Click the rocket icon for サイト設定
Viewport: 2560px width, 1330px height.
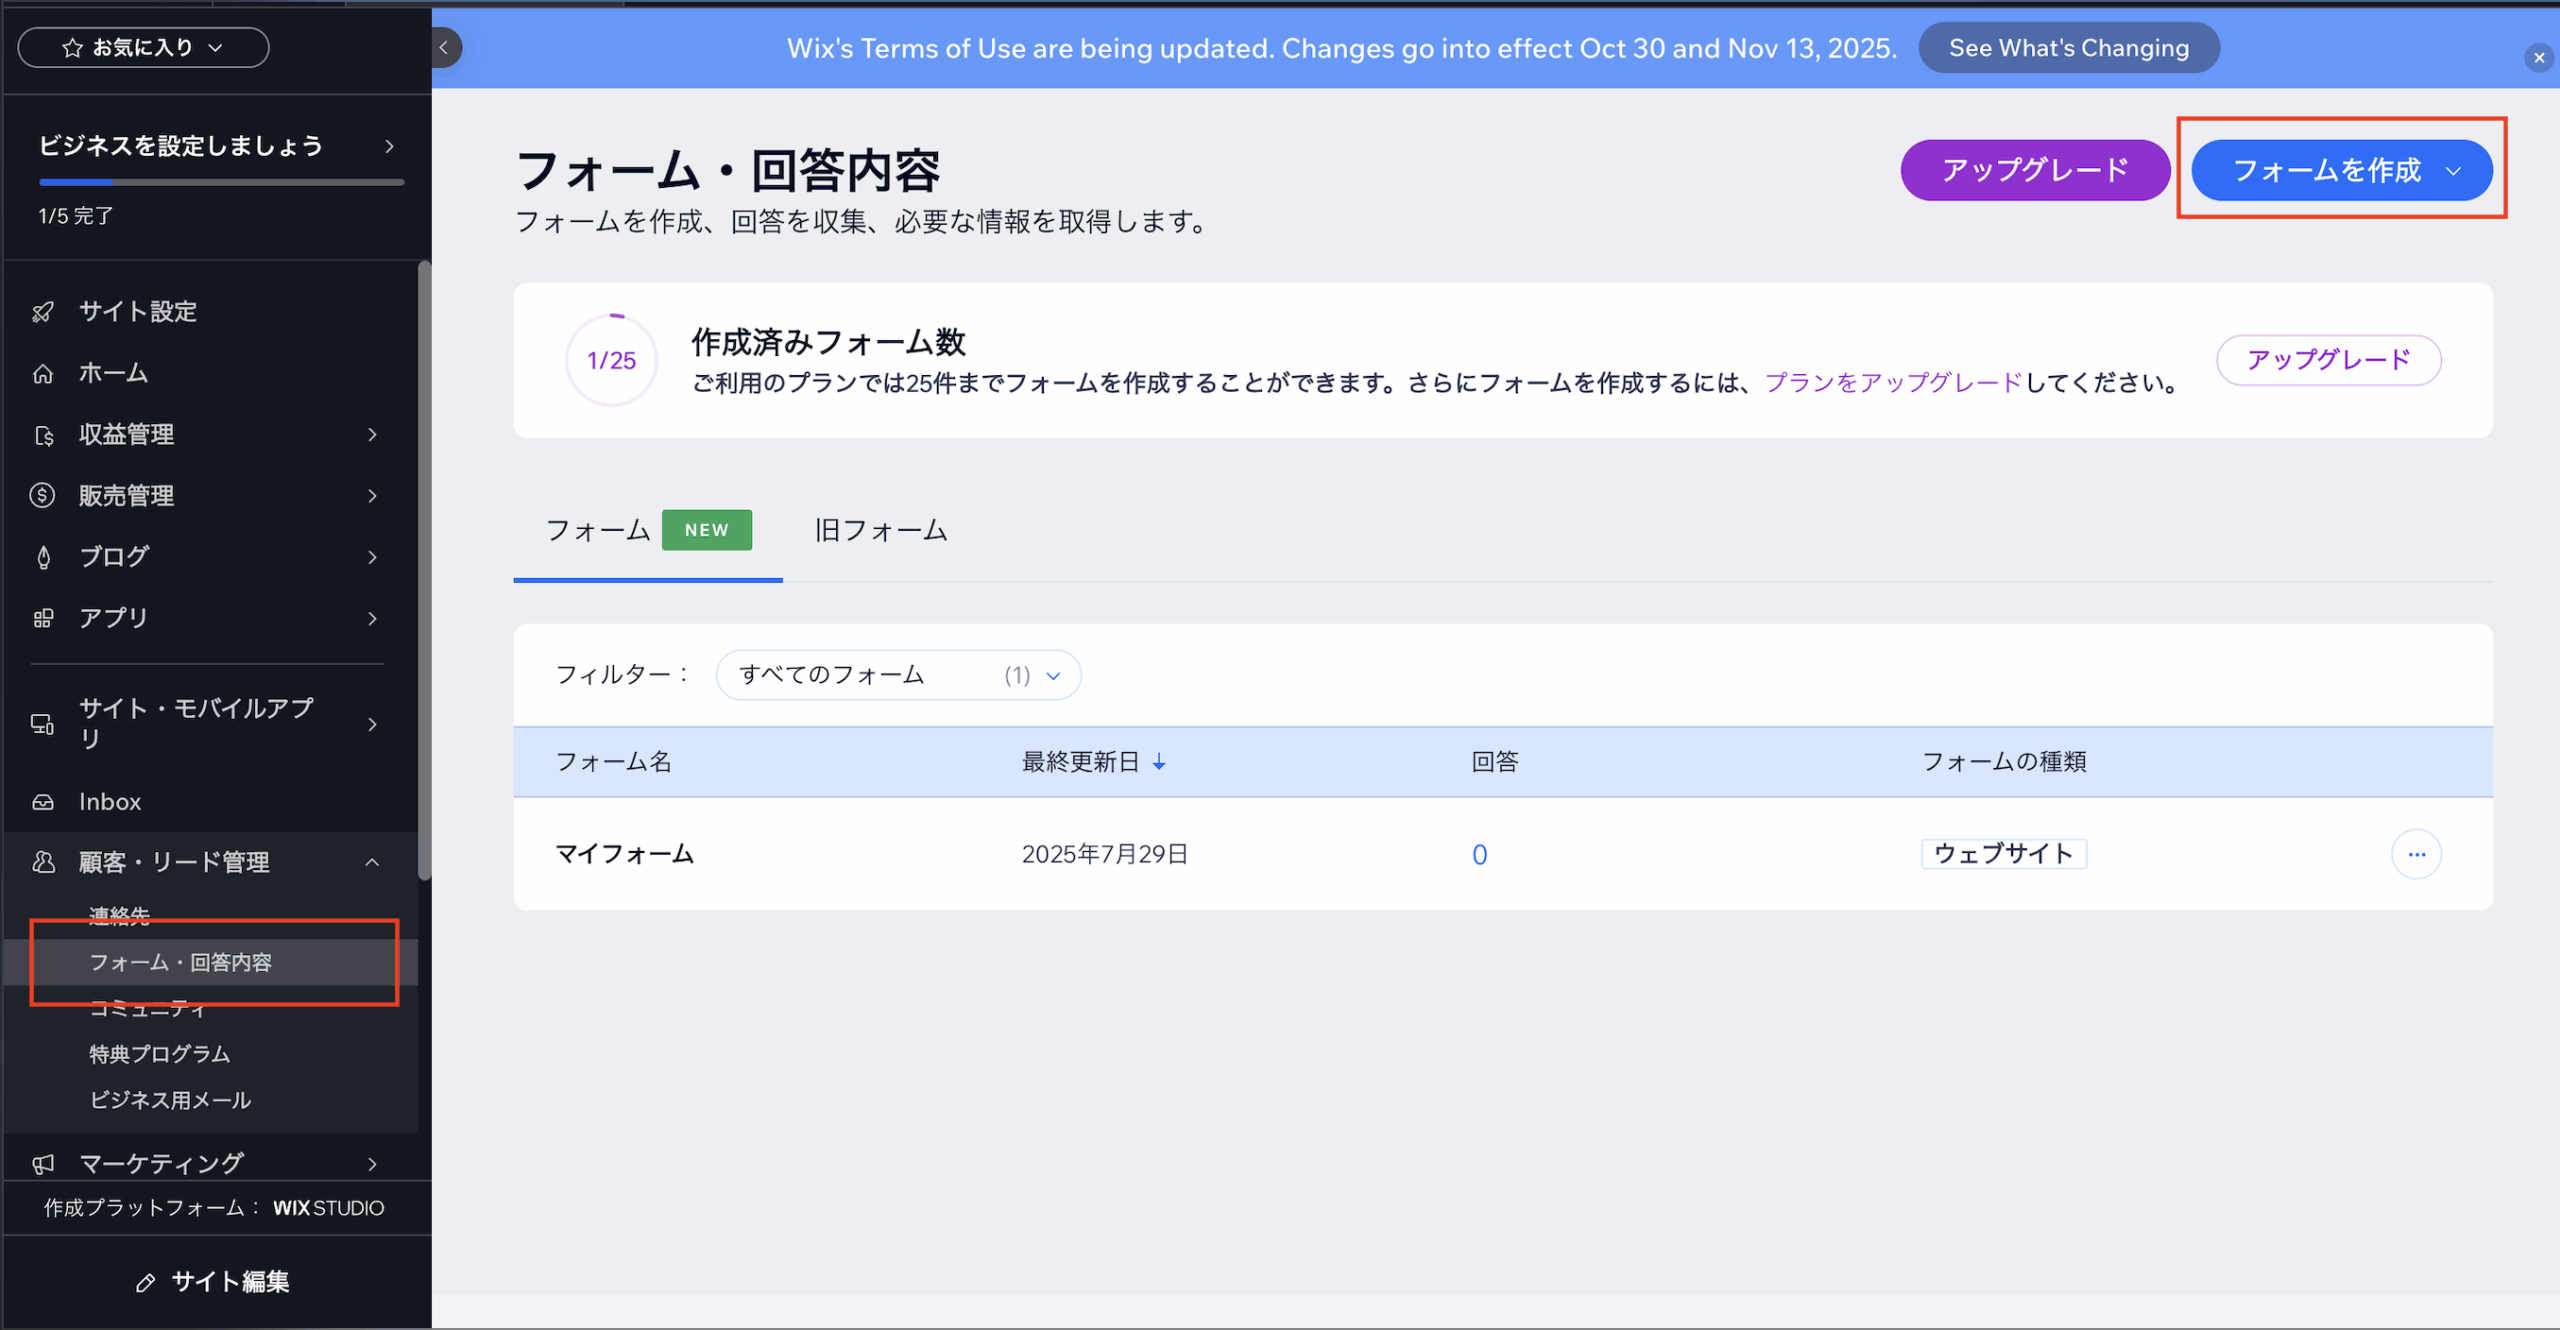coord(43,312)
